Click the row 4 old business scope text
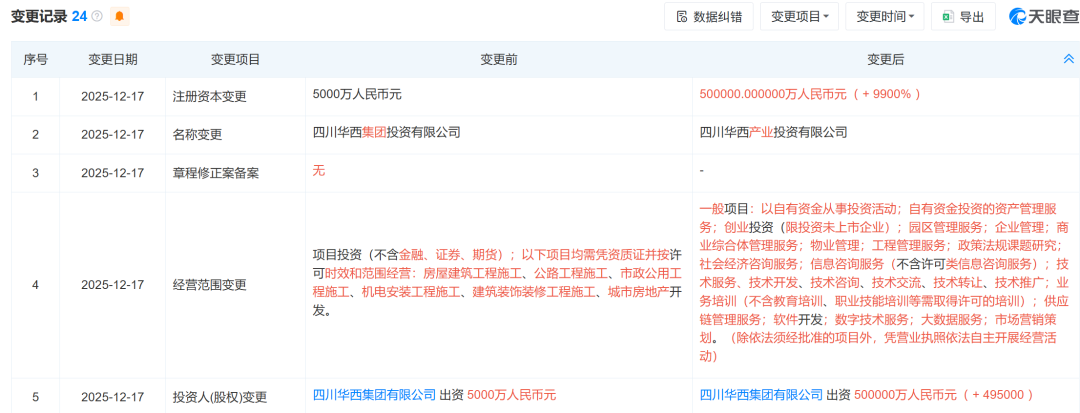Screen dimensions: 1080x413 click(497, 282)
